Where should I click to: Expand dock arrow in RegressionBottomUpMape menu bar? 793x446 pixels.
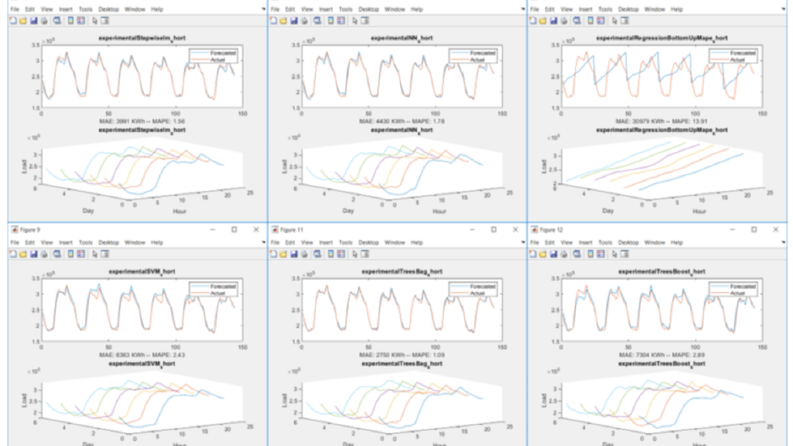click(x=783, y=9)
